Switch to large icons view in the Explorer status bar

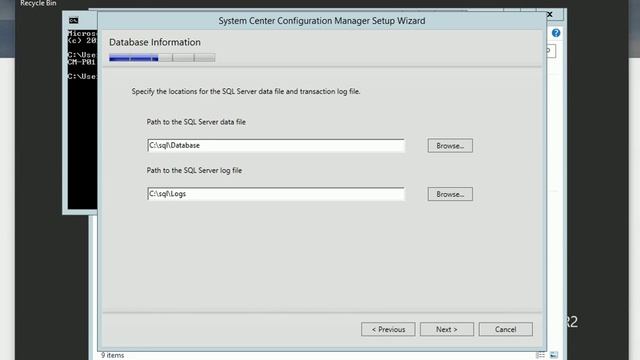pos(553,356)
